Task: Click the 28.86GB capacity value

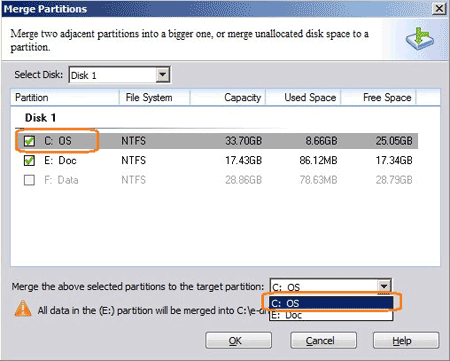Action: 244,180
